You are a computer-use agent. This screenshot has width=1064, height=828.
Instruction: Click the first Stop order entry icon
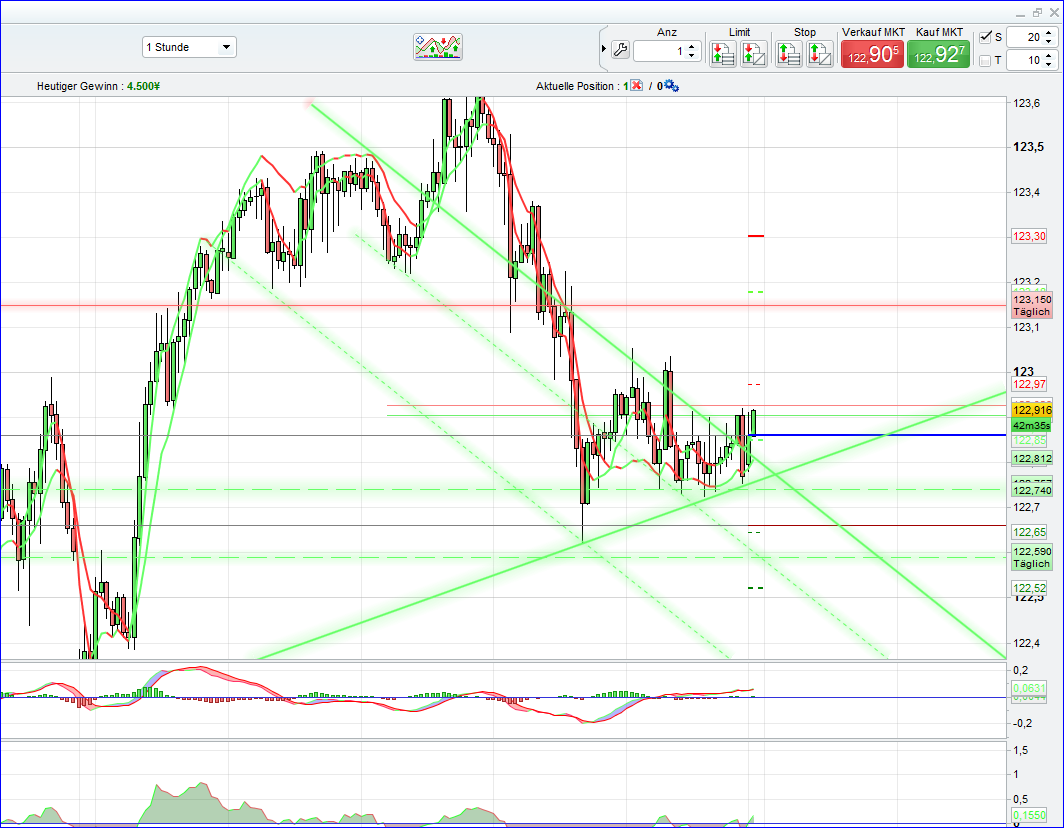(787, 52)
